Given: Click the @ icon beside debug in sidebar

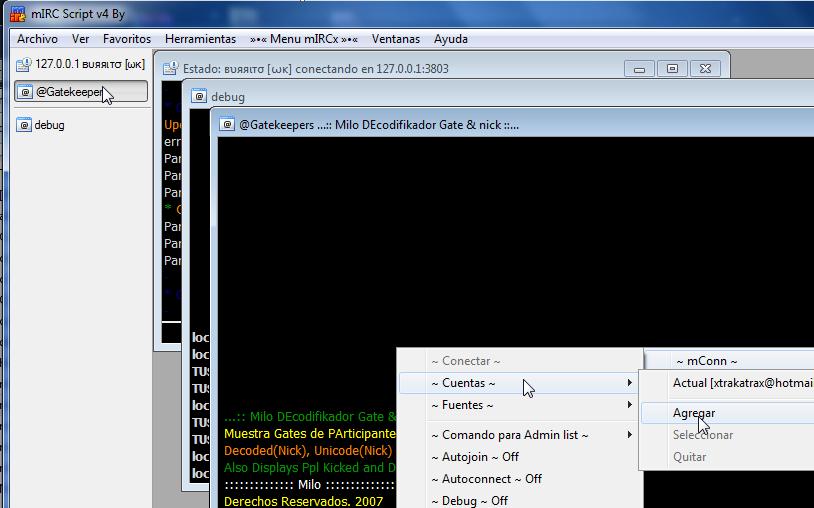Looking at the screenshot, I should coord(24,125).
